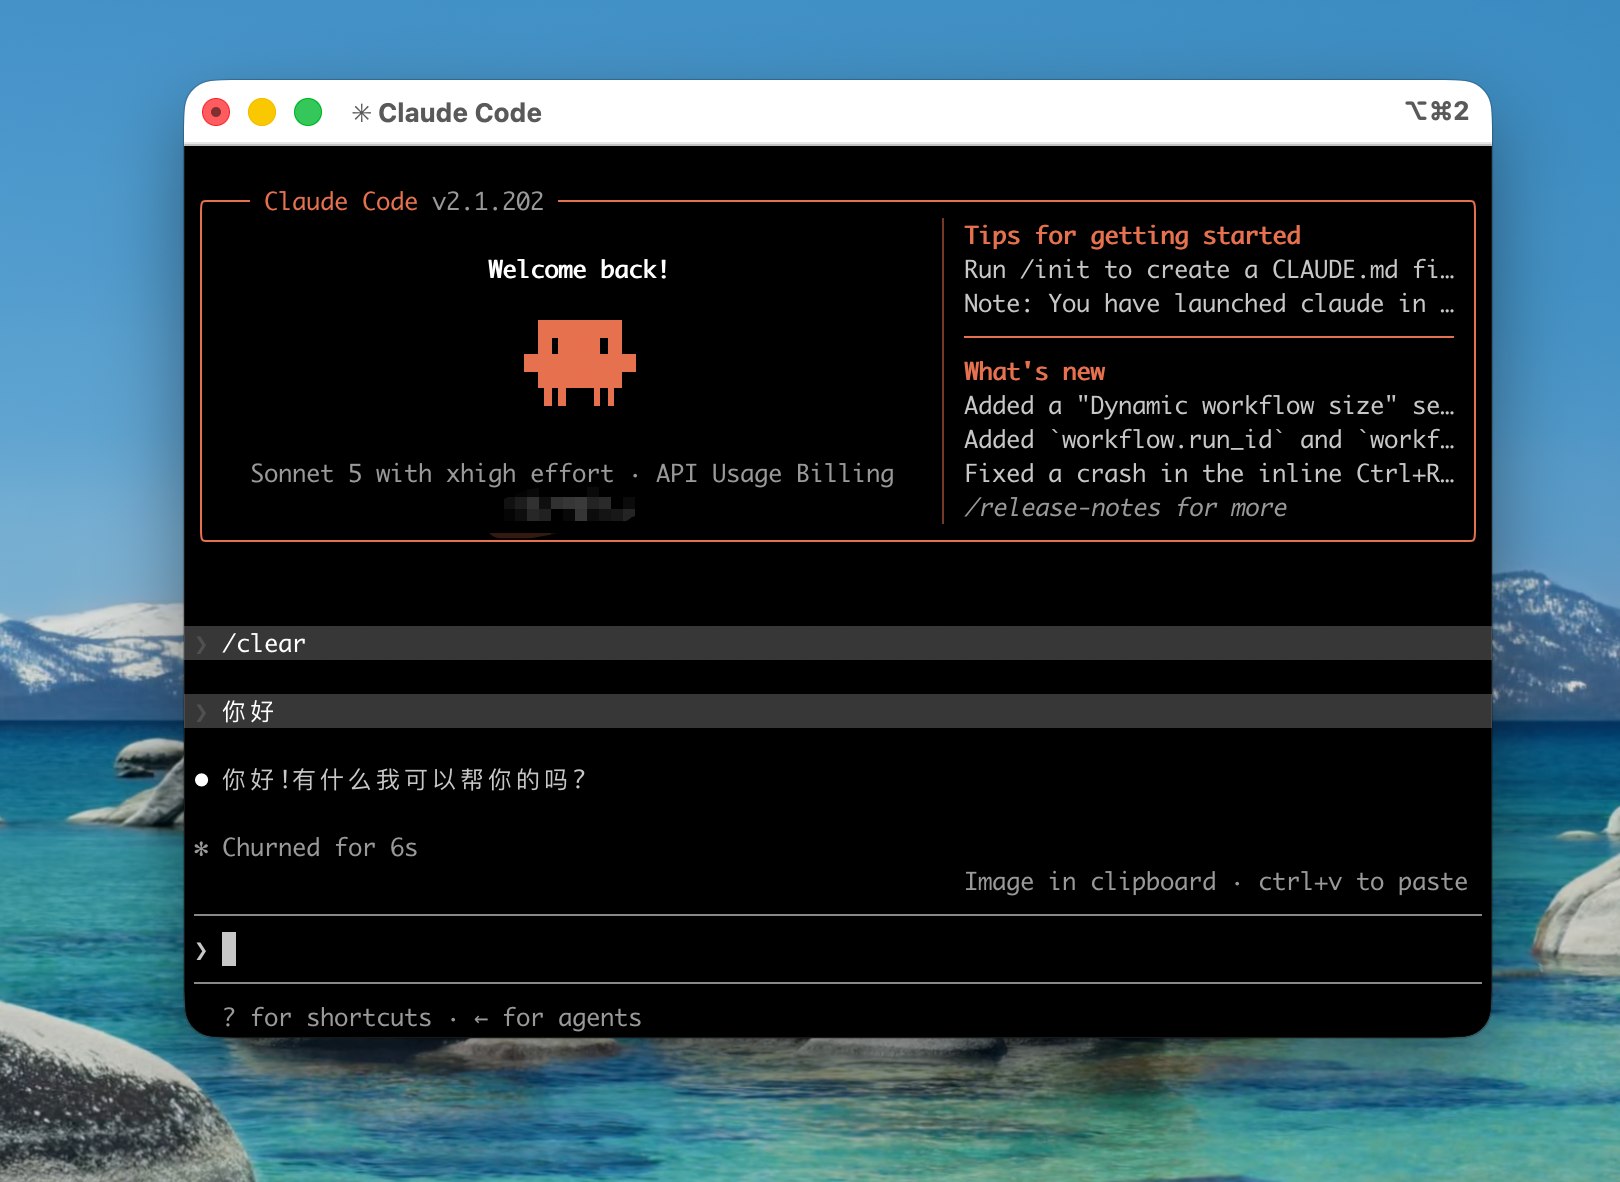Maximize the window with the green button
Viewport: 1620px width, 1182px height.
click(308, 112)
